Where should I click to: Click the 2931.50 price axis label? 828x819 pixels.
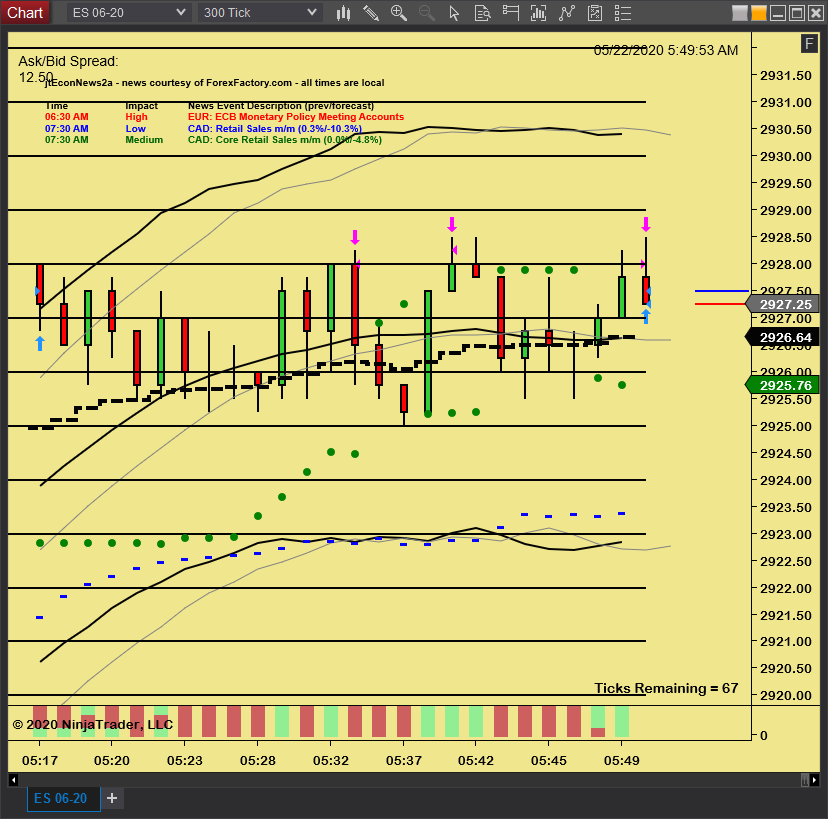[786, 76]
